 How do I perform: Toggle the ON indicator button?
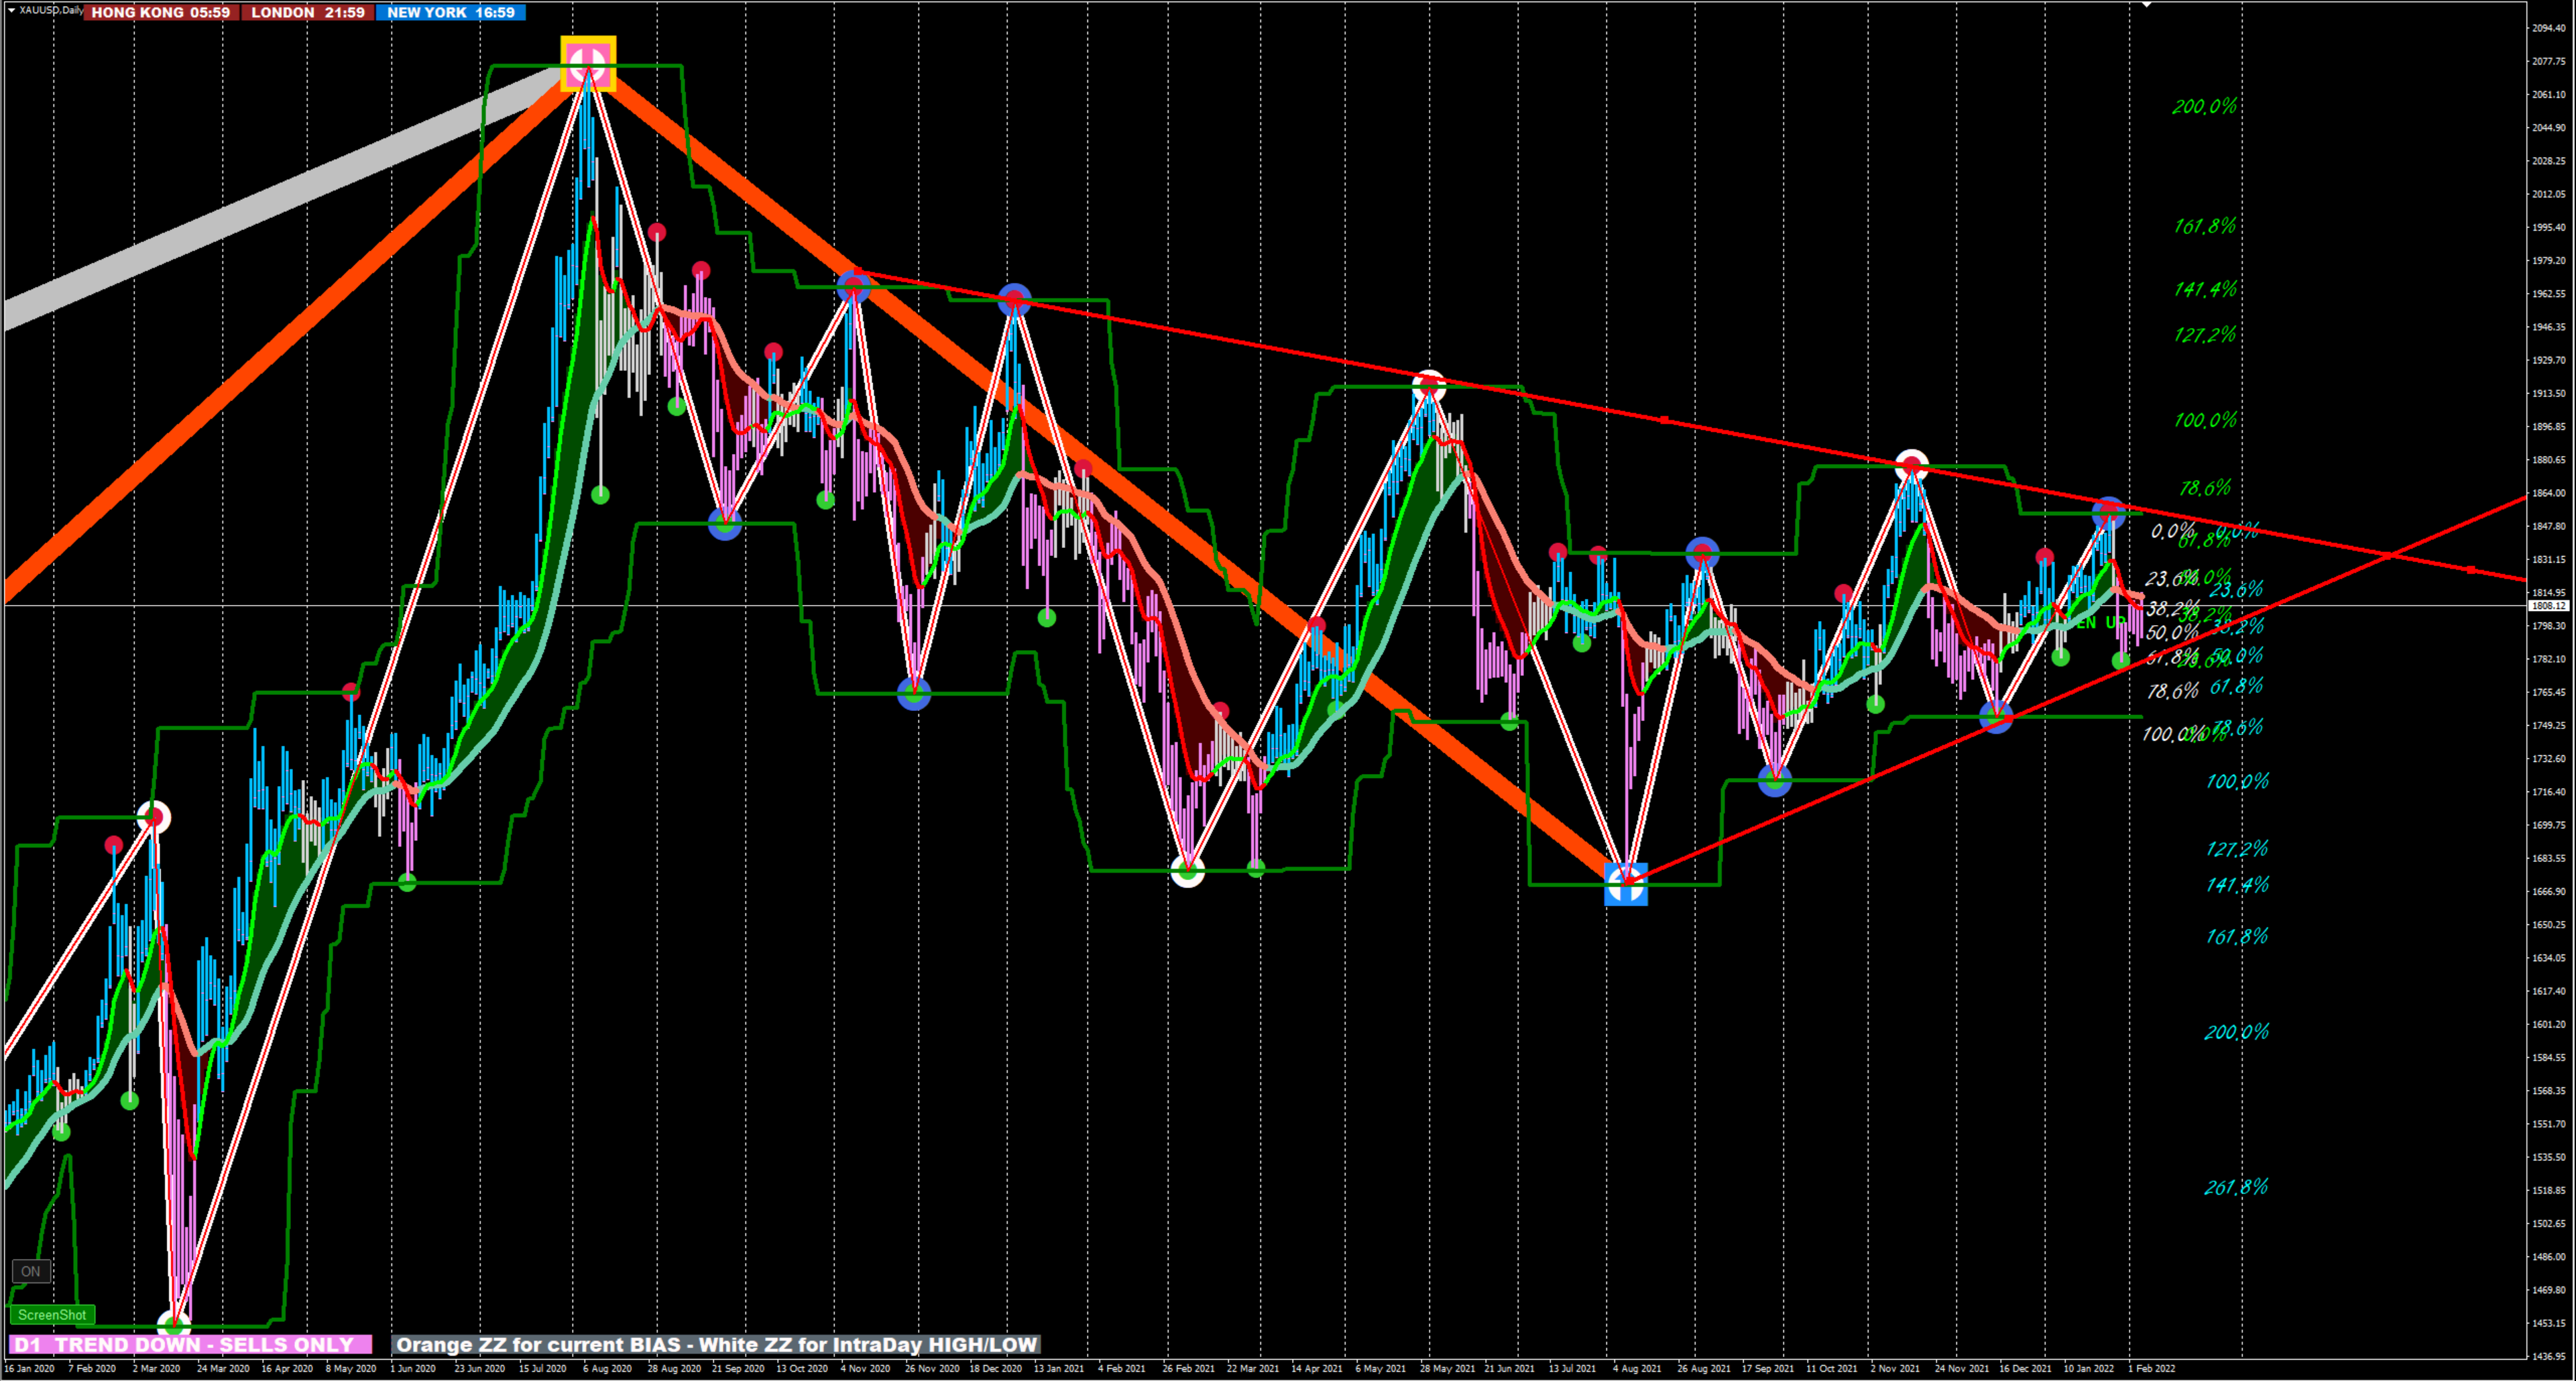[x=31, y=1271]
